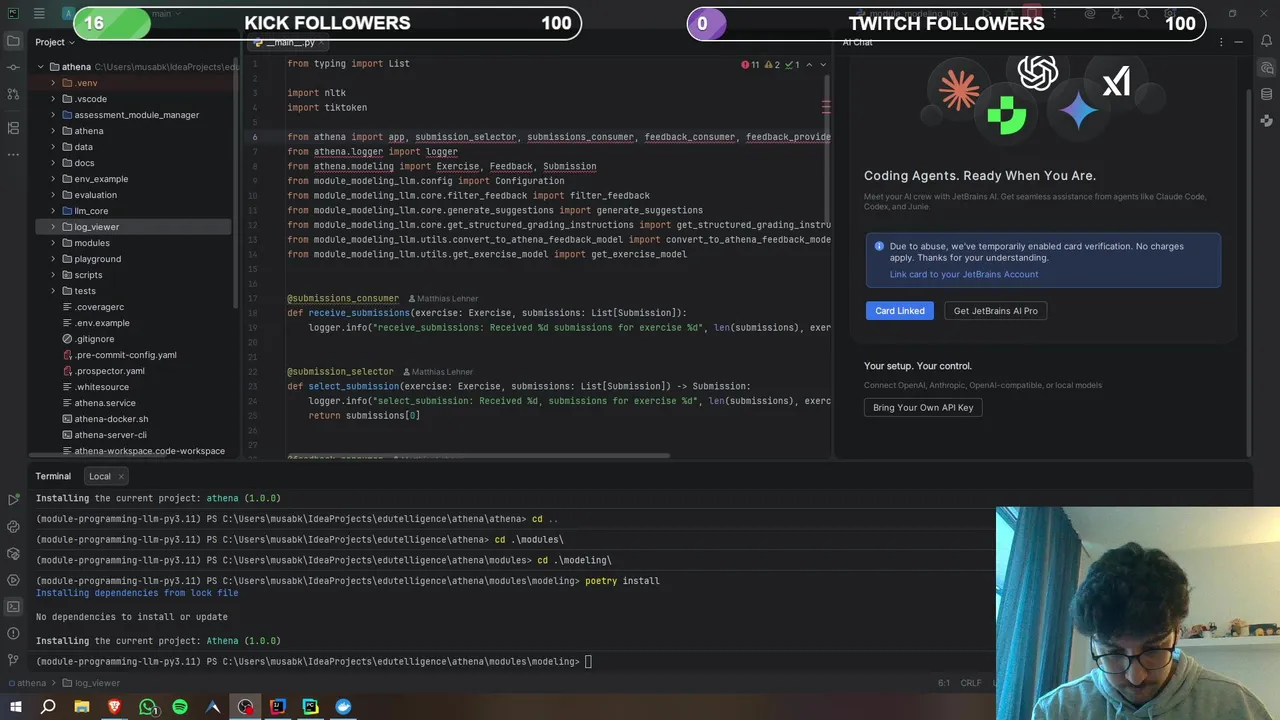
Task: Hide the AI Chat panel with minimize icon
Action: click(1238, 42)
